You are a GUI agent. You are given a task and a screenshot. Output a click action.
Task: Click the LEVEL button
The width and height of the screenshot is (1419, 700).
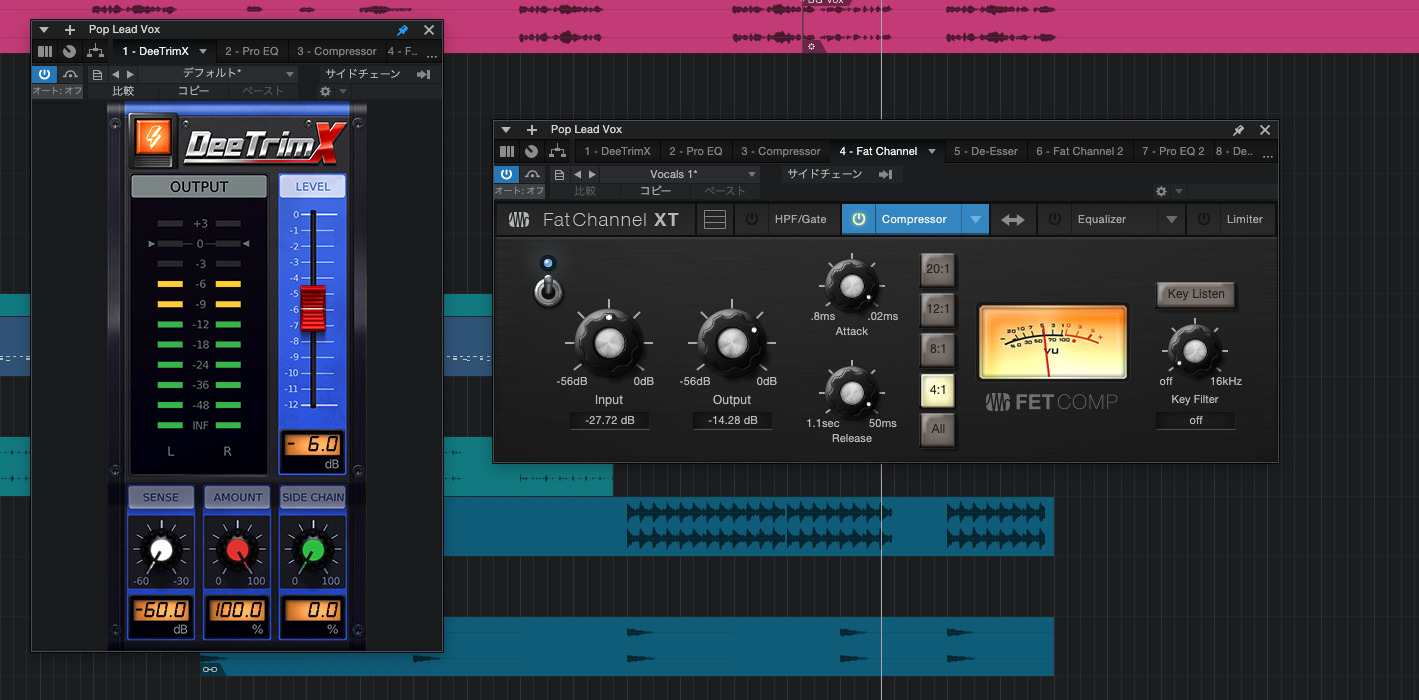(x=313, y=186)
